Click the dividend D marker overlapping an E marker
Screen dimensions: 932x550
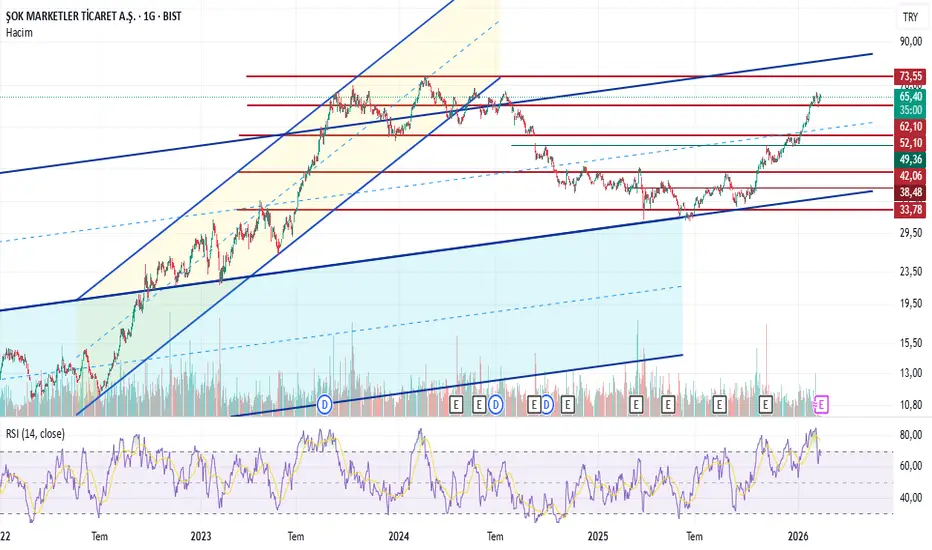[546, 405]
